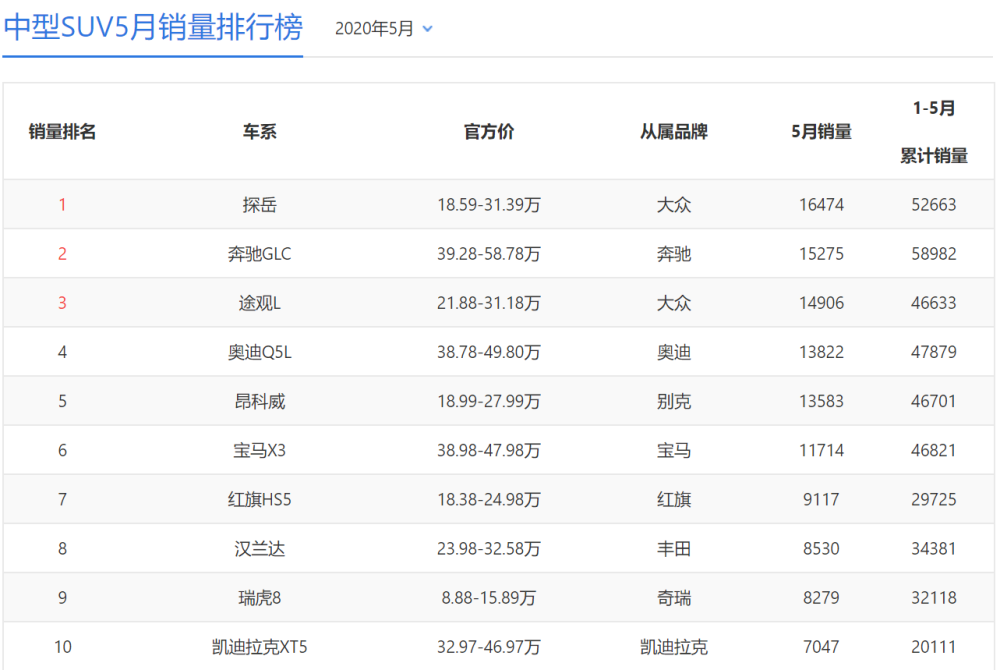The width and height of the screenshot is (1000, 670).
Task: Click rank number 10 in the ranking column
Action: 62,647
